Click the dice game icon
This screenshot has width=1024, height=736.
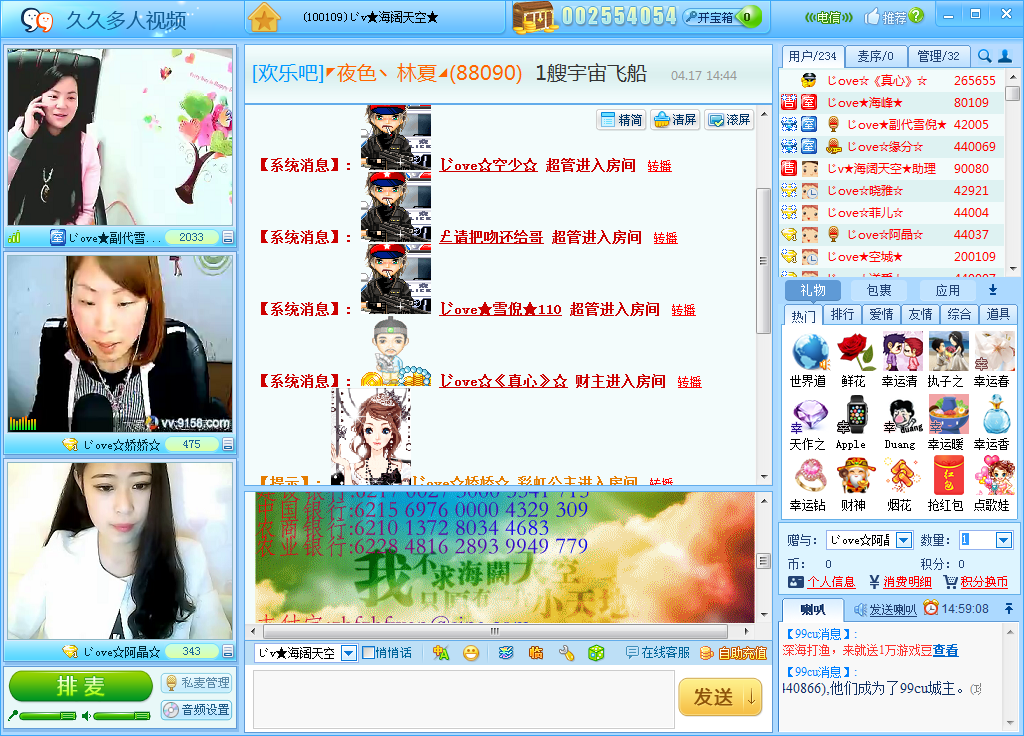[596, 653]
